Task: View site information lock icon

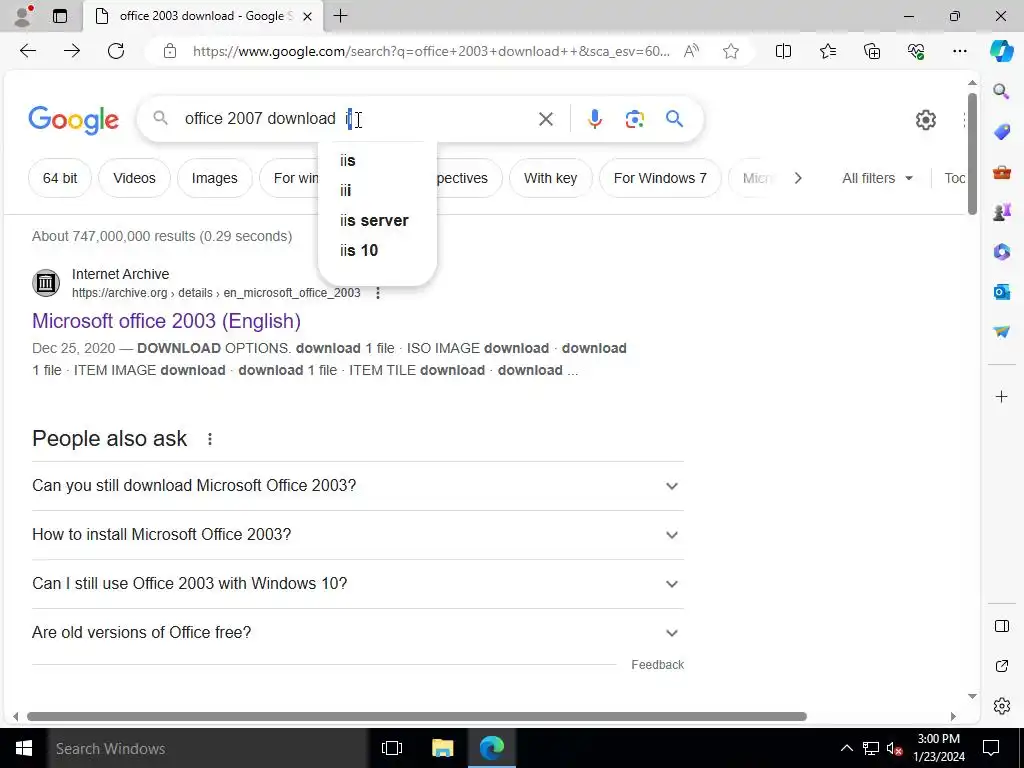Action: point(170,51)
